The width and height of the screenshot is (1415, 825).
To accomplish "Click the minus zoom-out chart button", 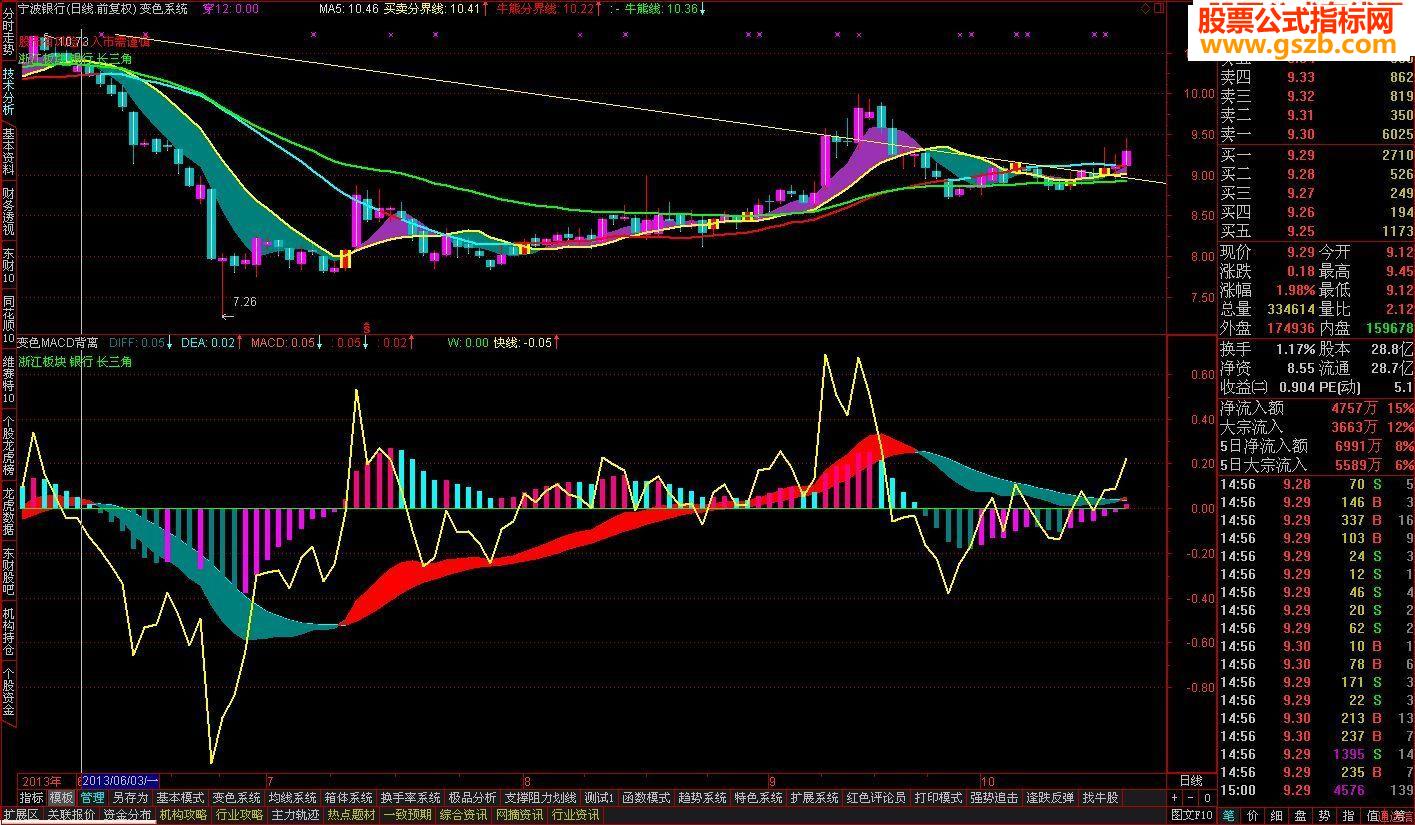I will pyautogui.click(x=1191, y=798).
